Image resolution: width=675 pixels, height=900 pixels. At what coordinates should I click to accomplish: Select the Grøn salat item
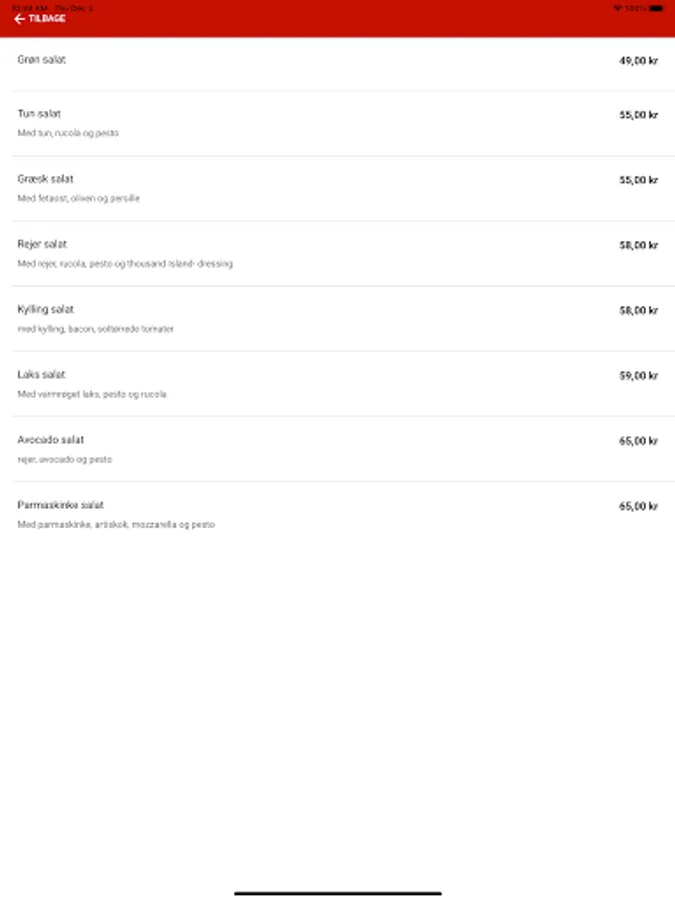coord(42,60)
